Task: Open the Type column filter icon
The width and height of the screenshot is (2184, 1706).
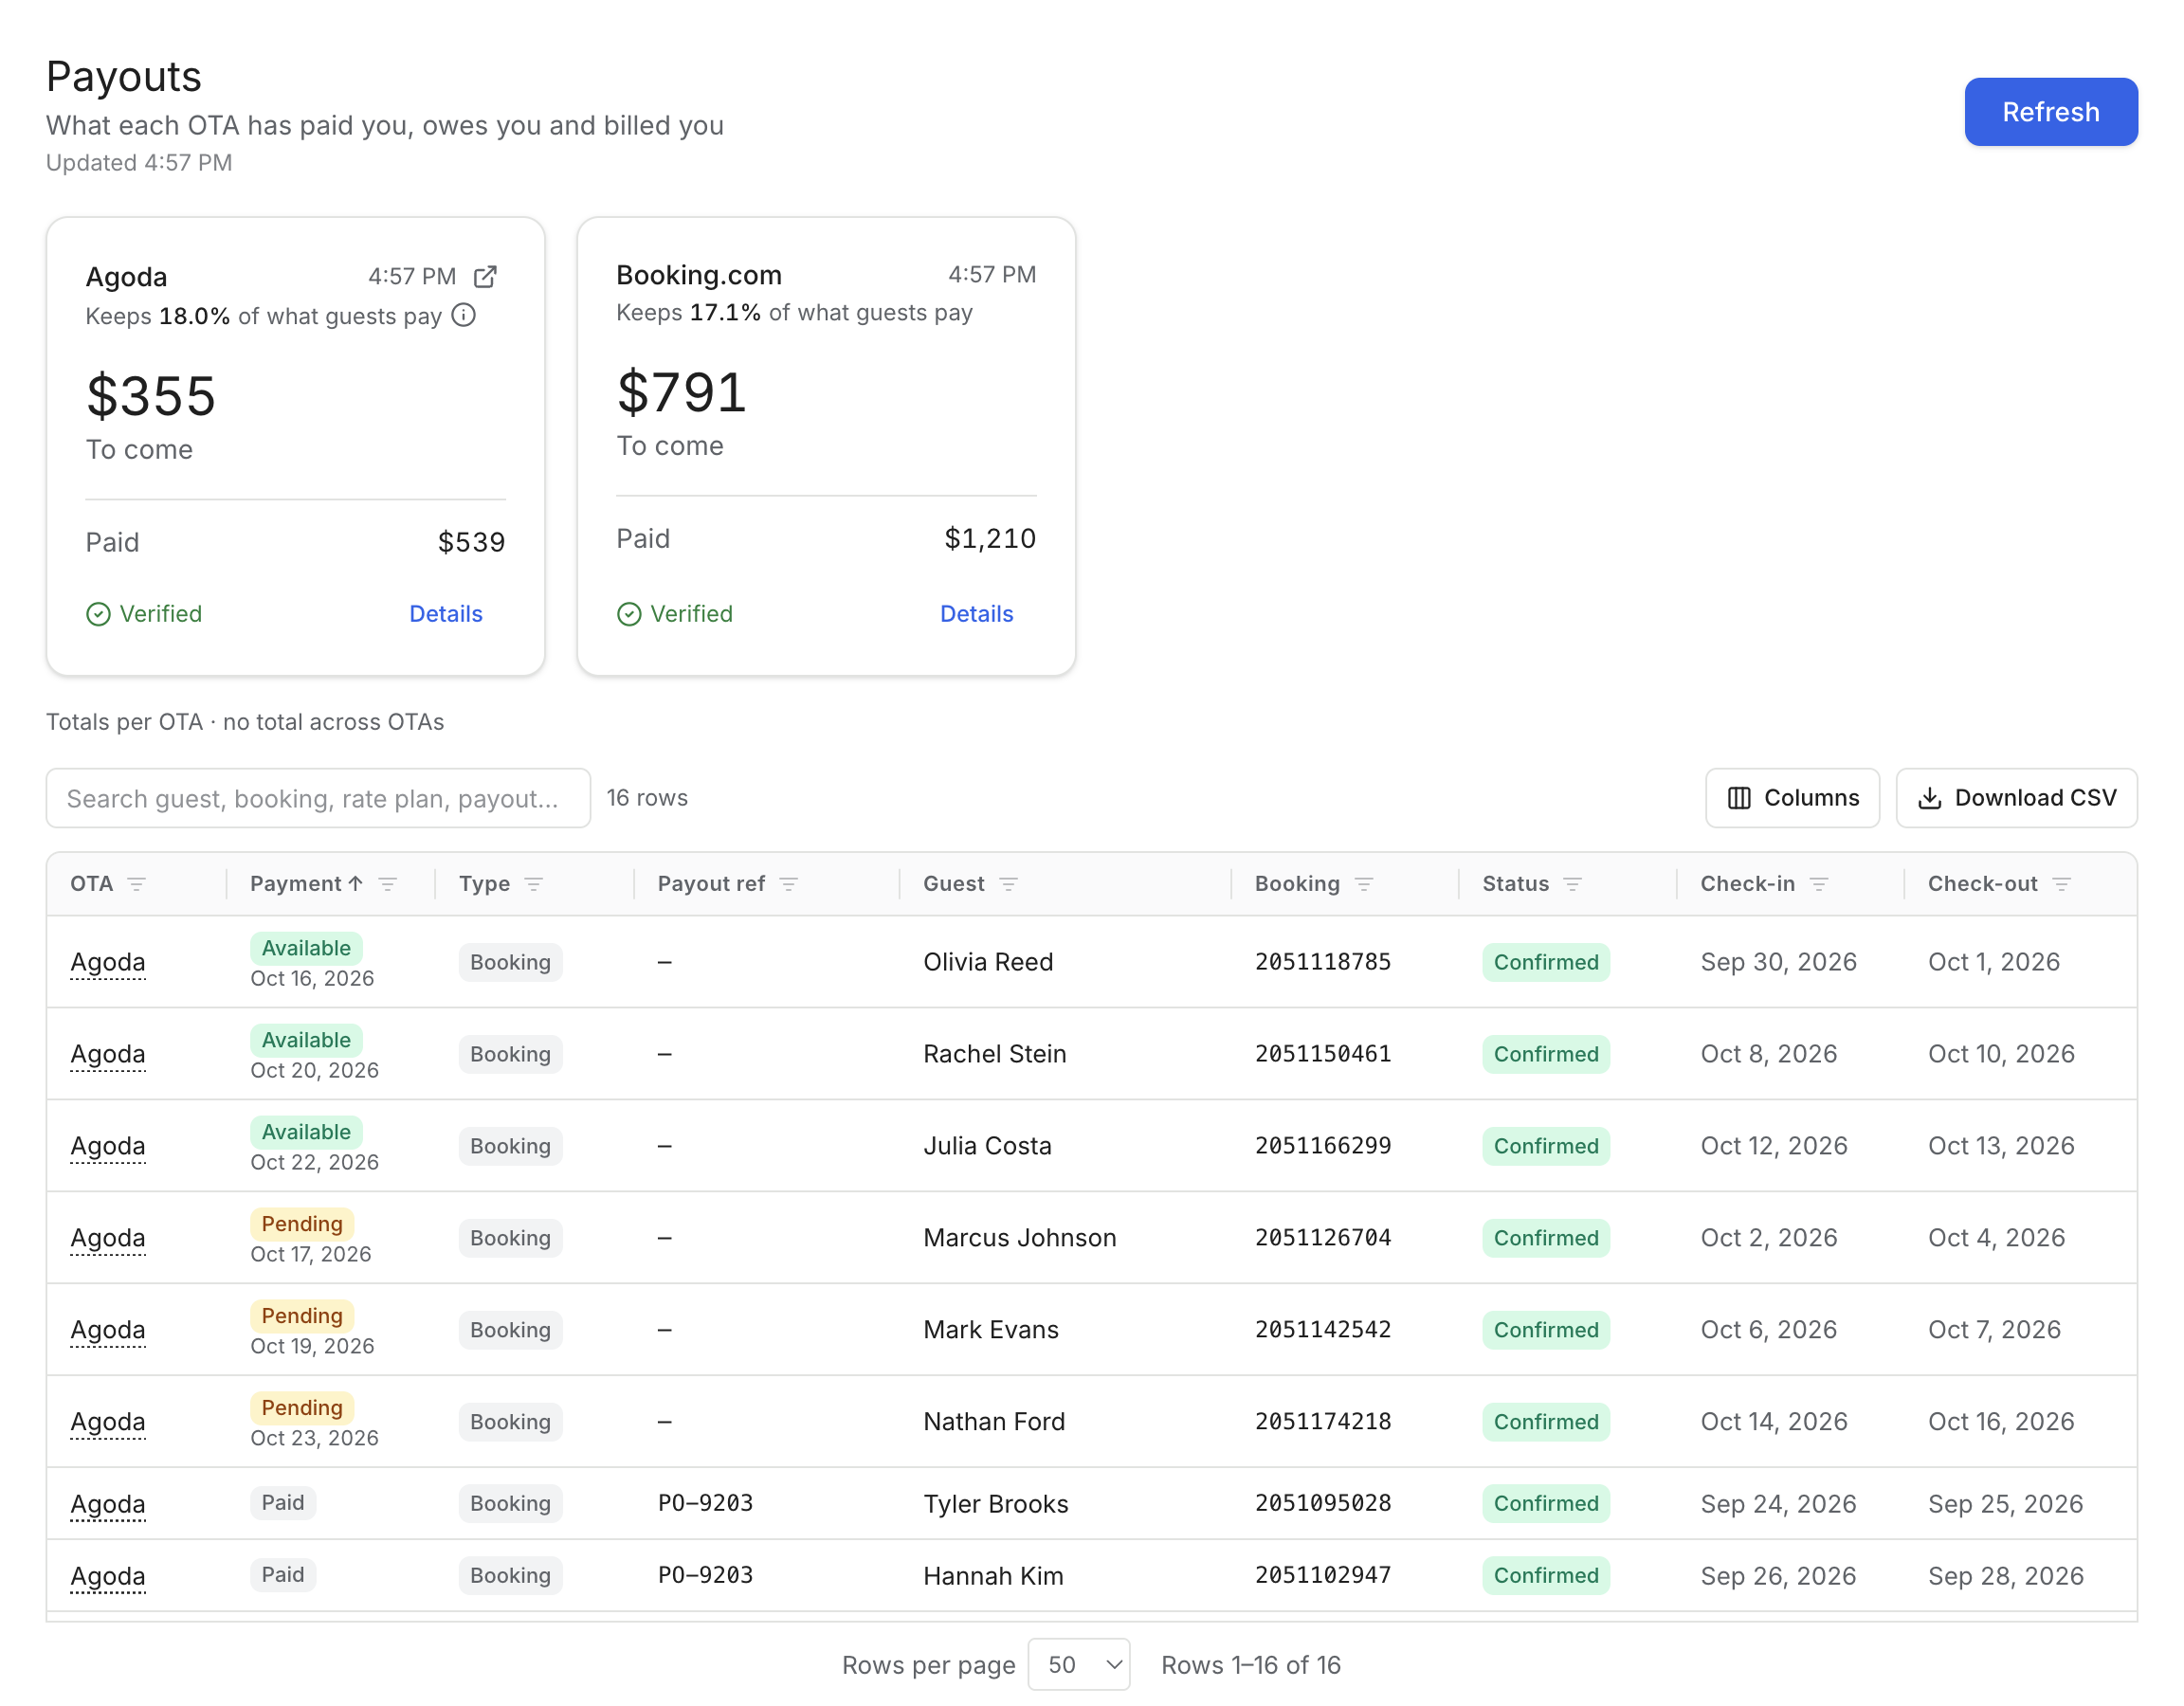Action: [534, 884]
